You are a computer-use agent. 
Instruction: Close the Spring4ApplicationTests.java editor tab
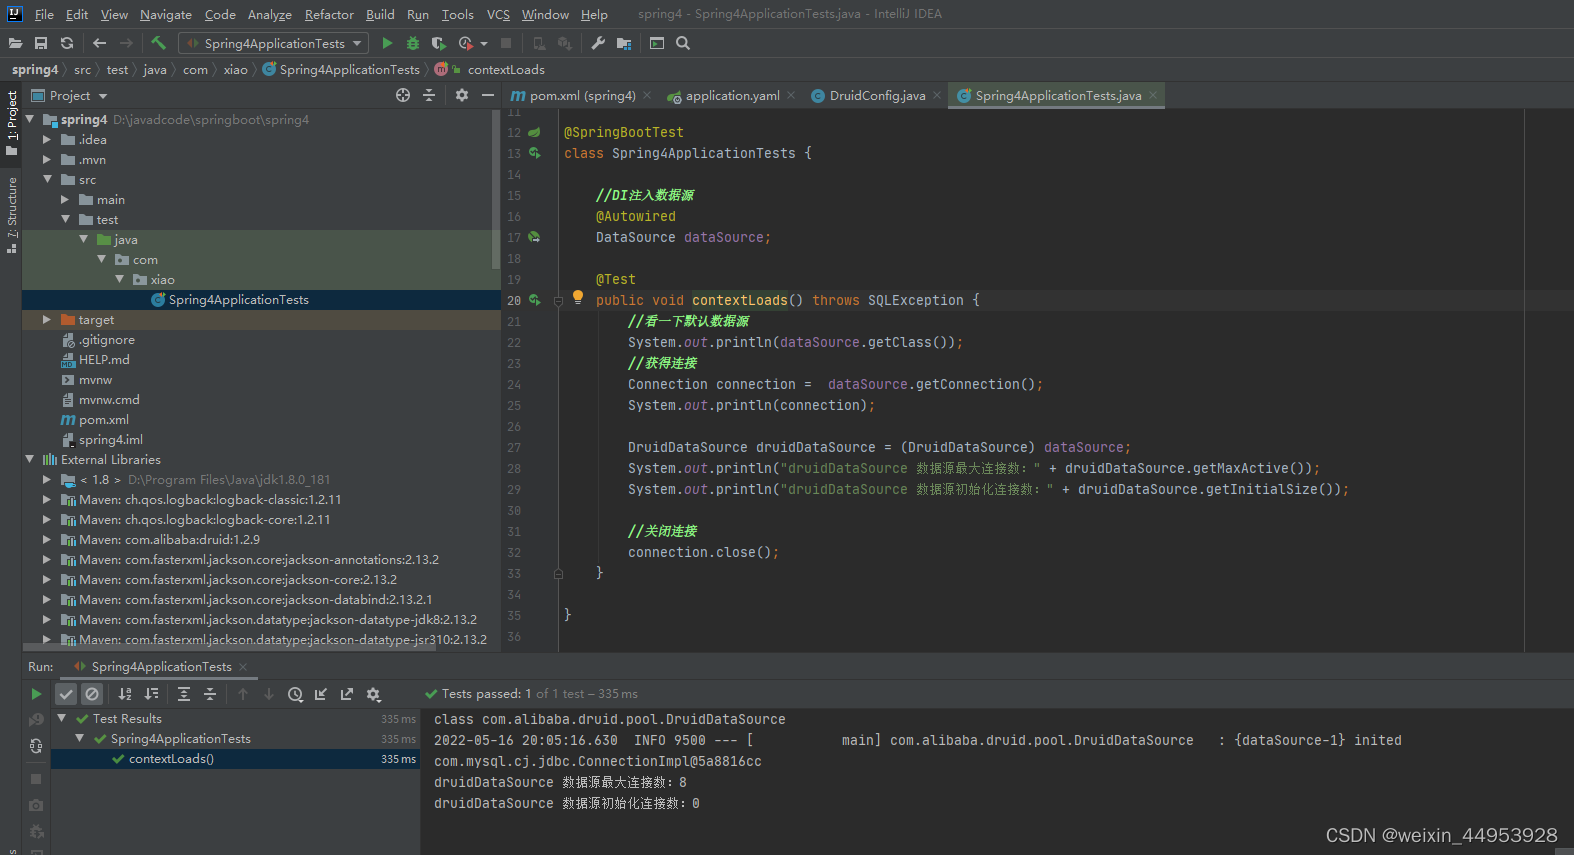point(1153,95)
